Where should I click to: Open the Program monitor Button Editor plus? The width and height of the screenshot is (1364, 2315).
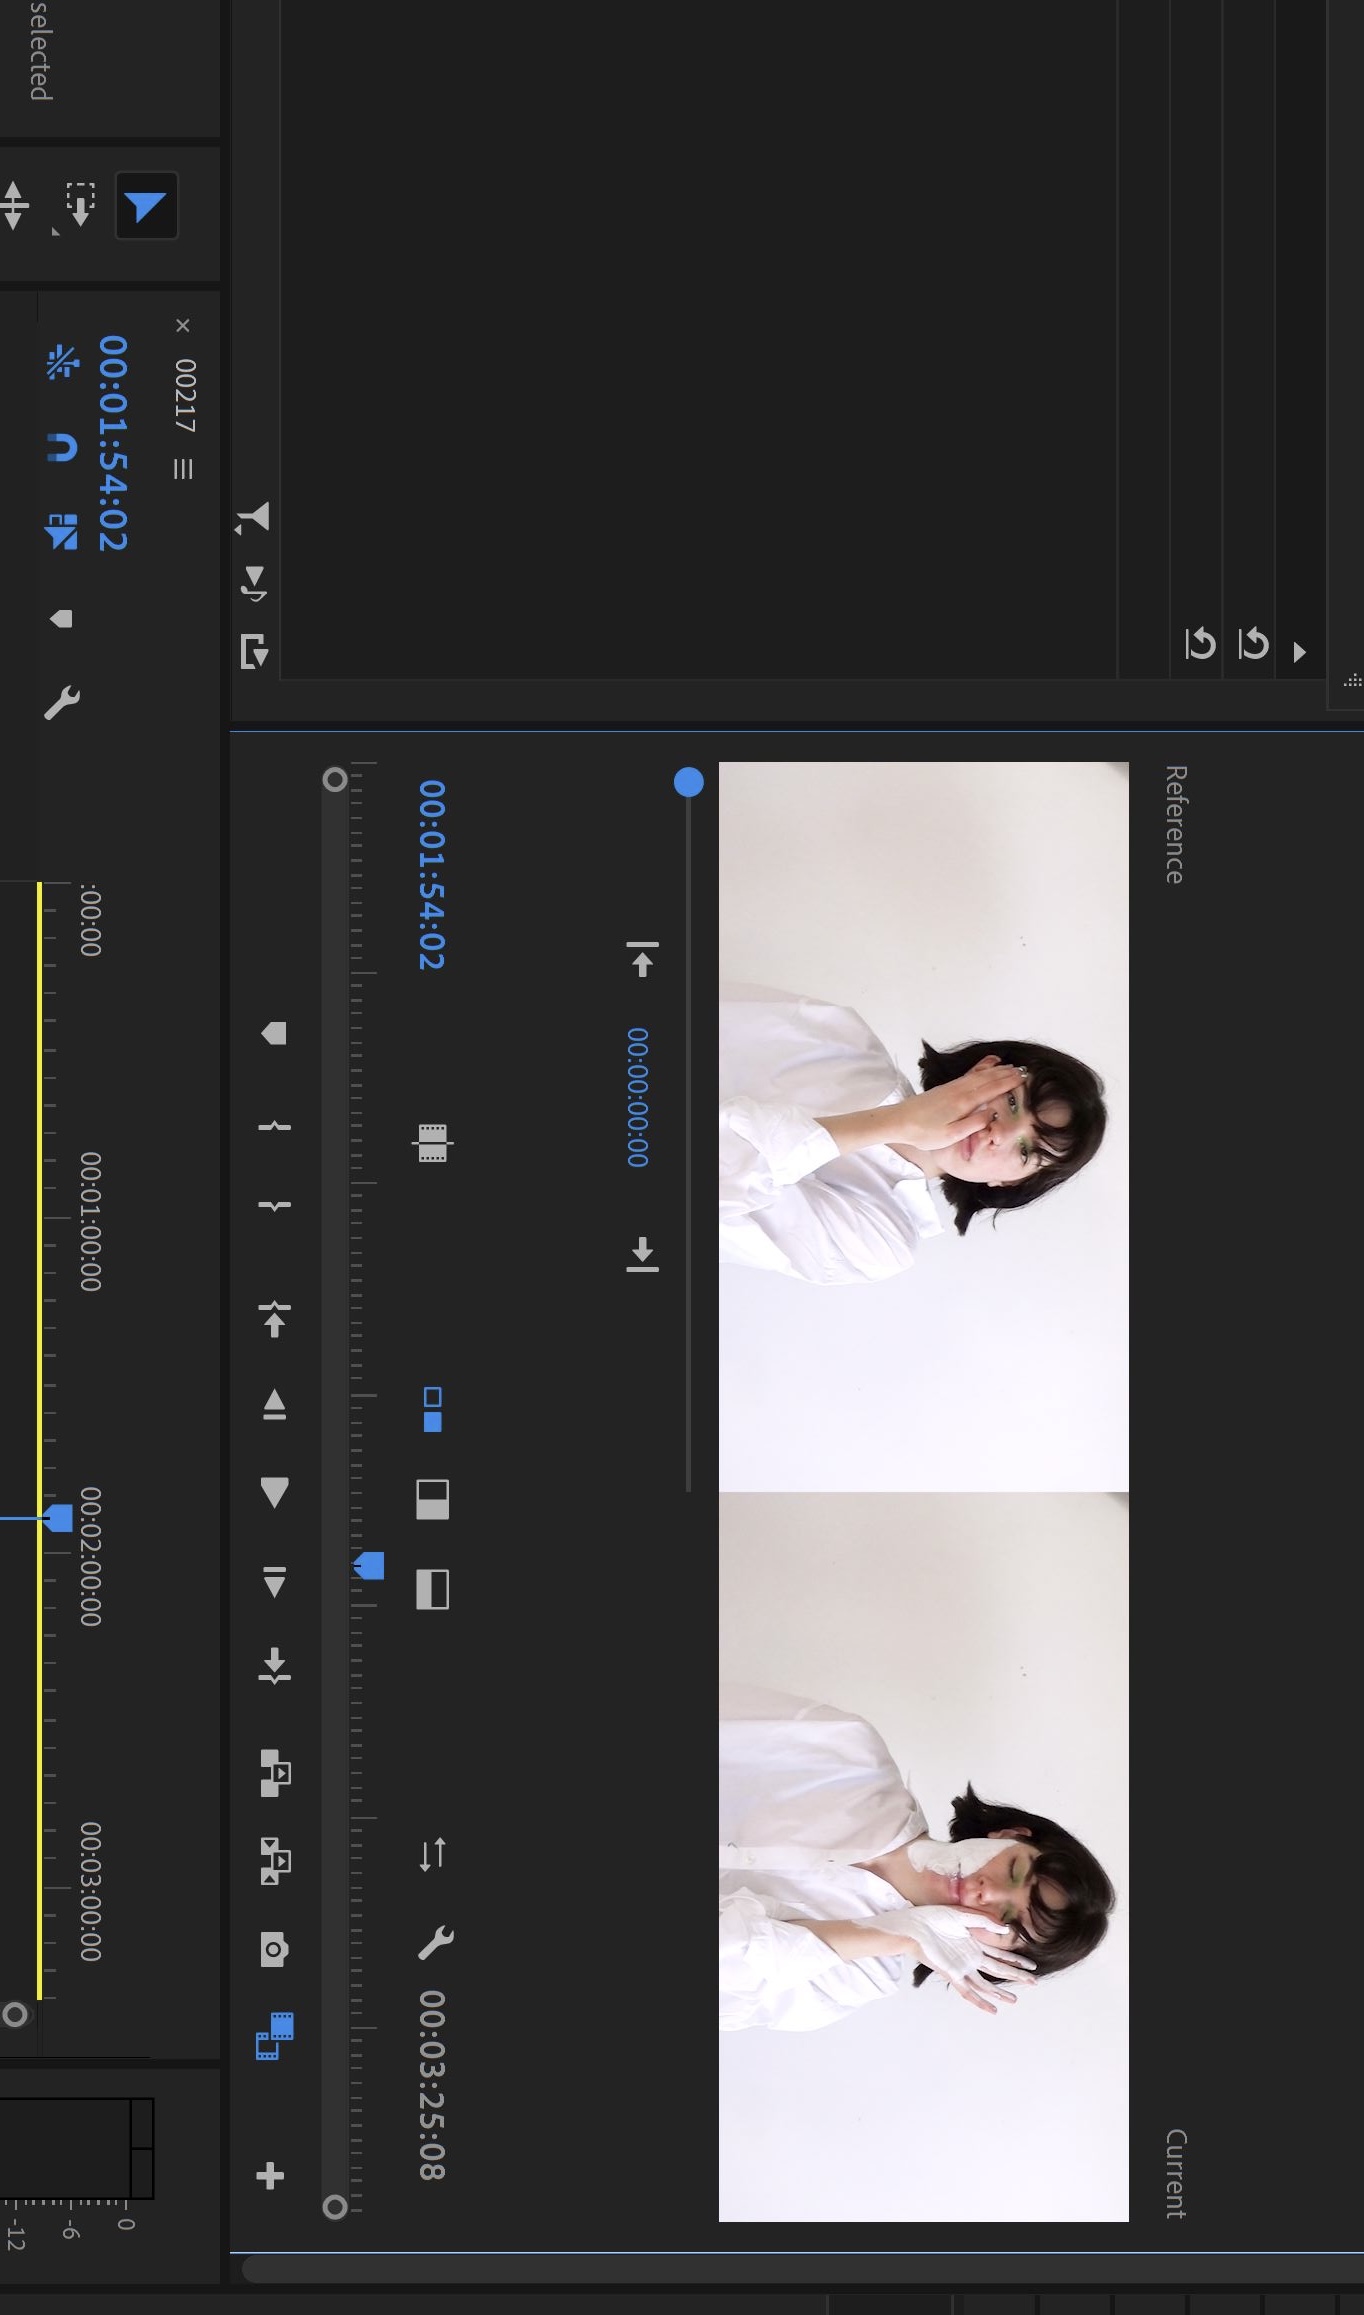click(271, 2176)
